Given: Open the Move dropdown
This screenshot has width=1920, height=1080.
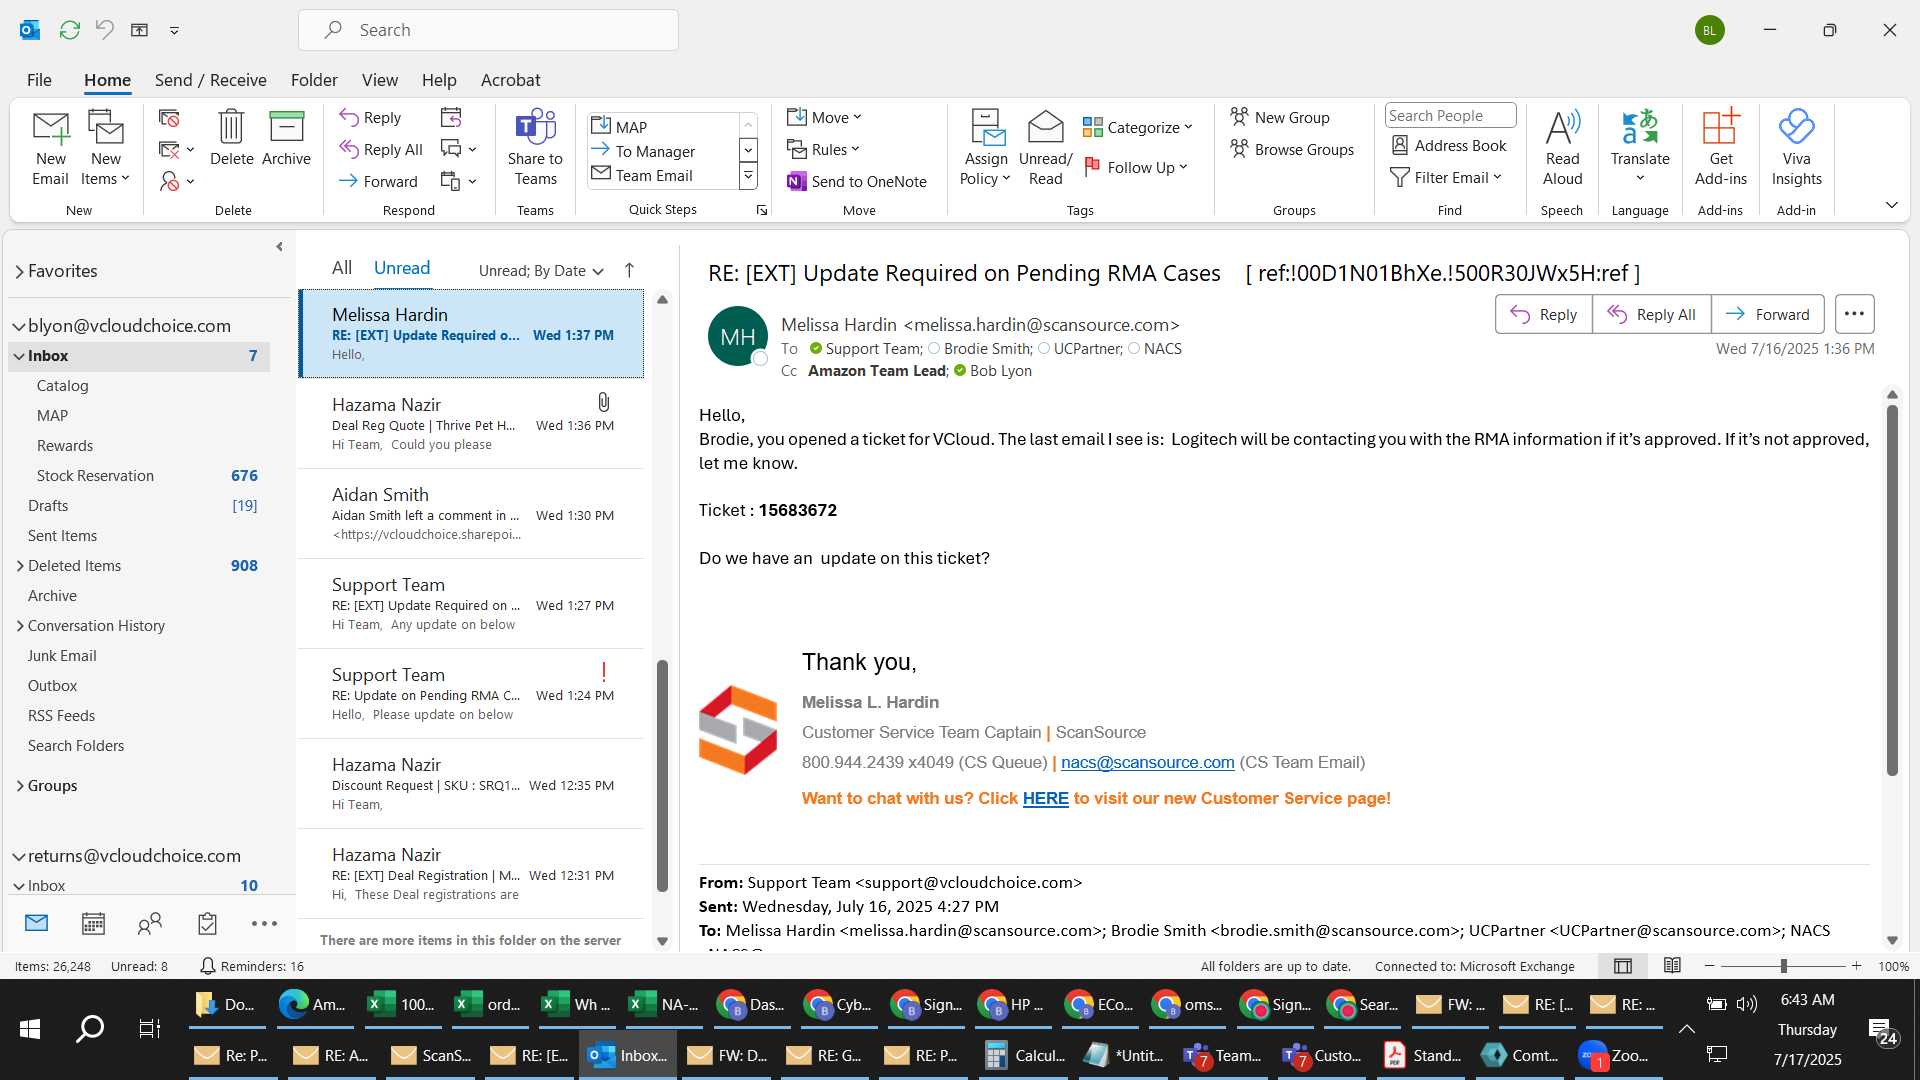Looking at the screenshot, I should coord(824,117).
